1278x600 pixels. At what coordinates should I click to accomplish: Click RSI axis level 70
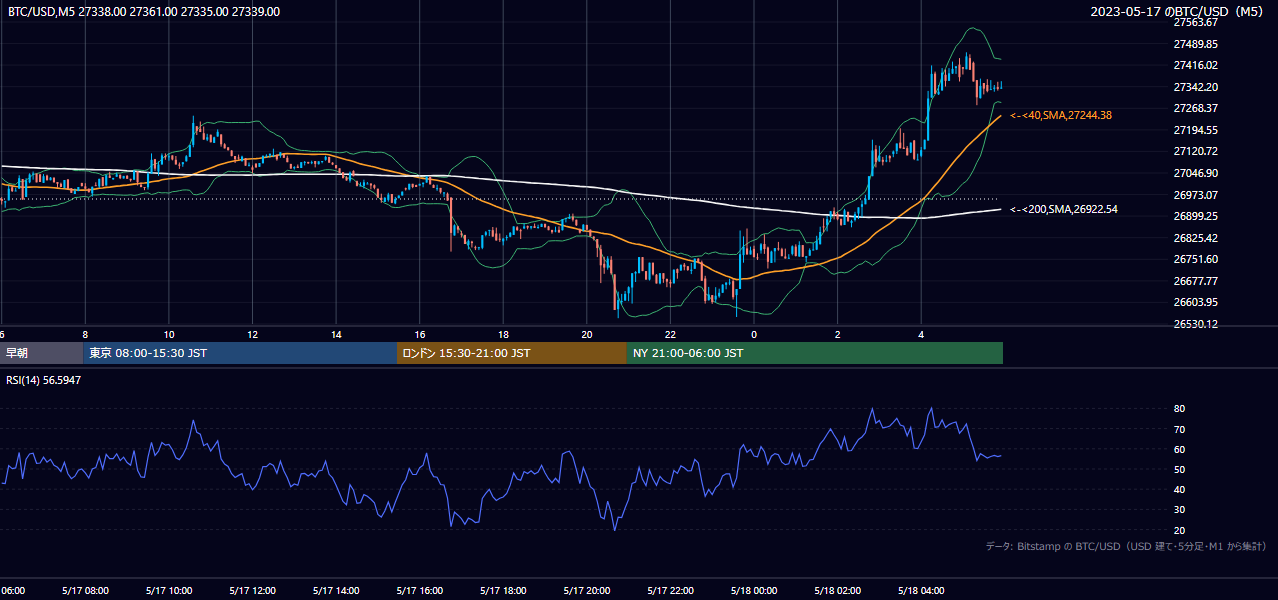(x=1180, y=429)
